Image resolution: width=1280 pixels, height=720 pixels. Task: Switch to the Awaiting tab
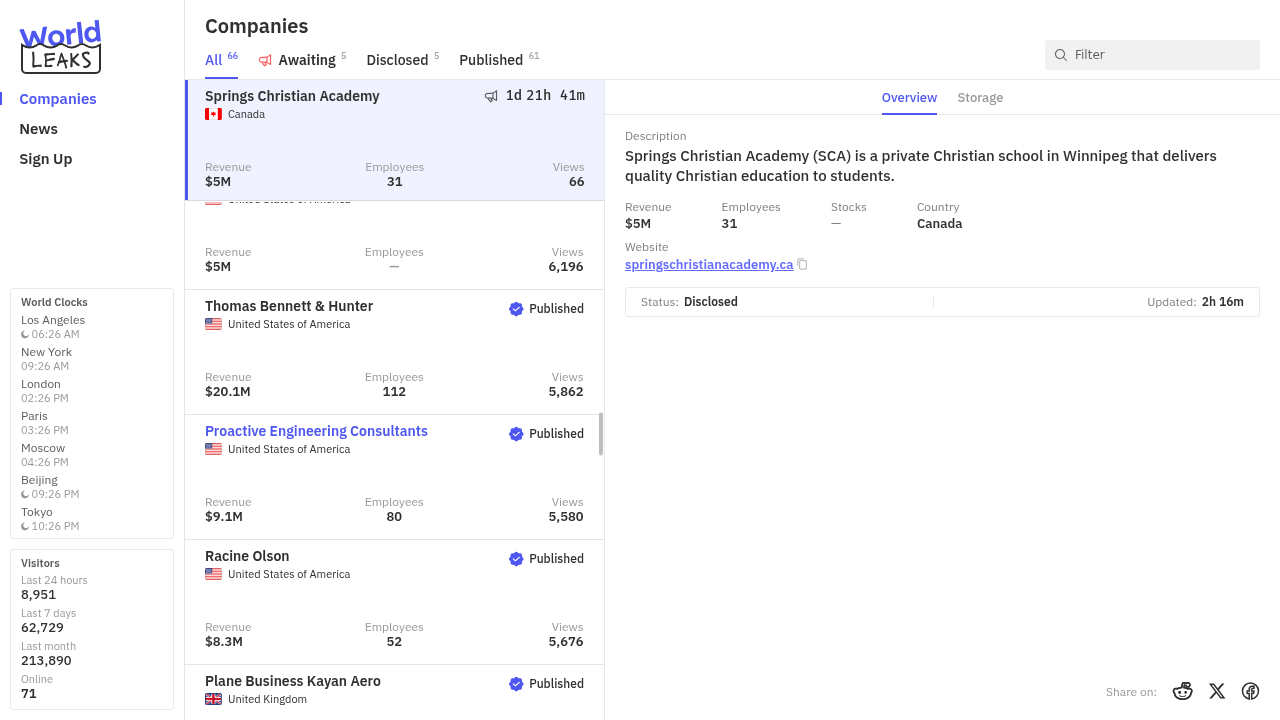click(302, 60)
